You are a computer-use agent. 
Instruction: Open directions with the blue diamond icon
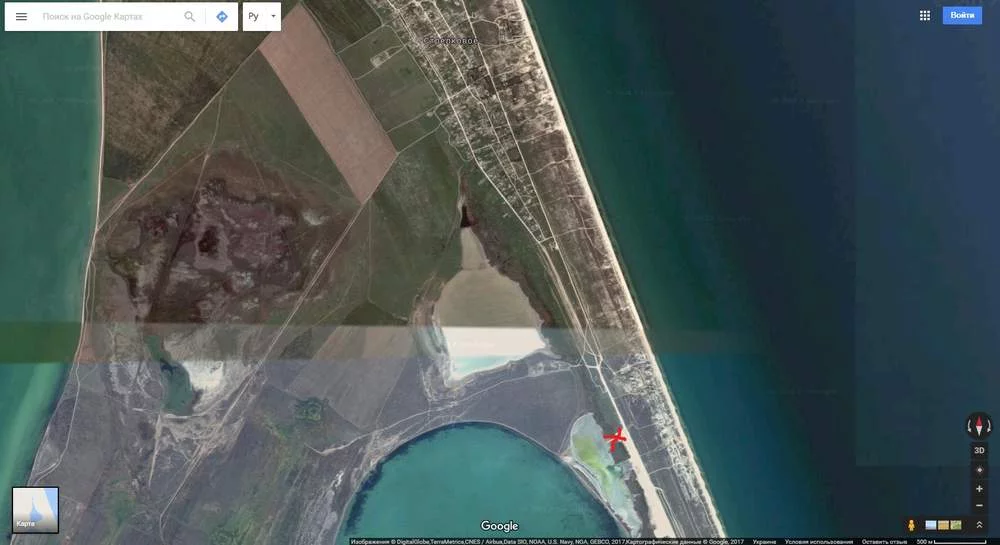[222, 17]
